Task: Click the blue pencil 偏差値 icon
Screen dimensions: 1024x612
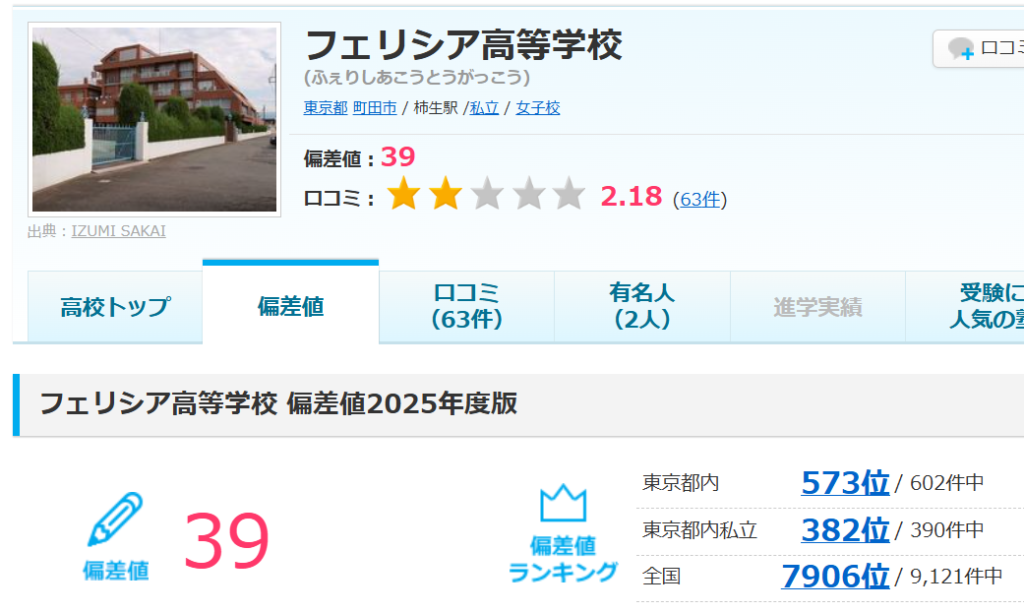Action: [115, 519]
